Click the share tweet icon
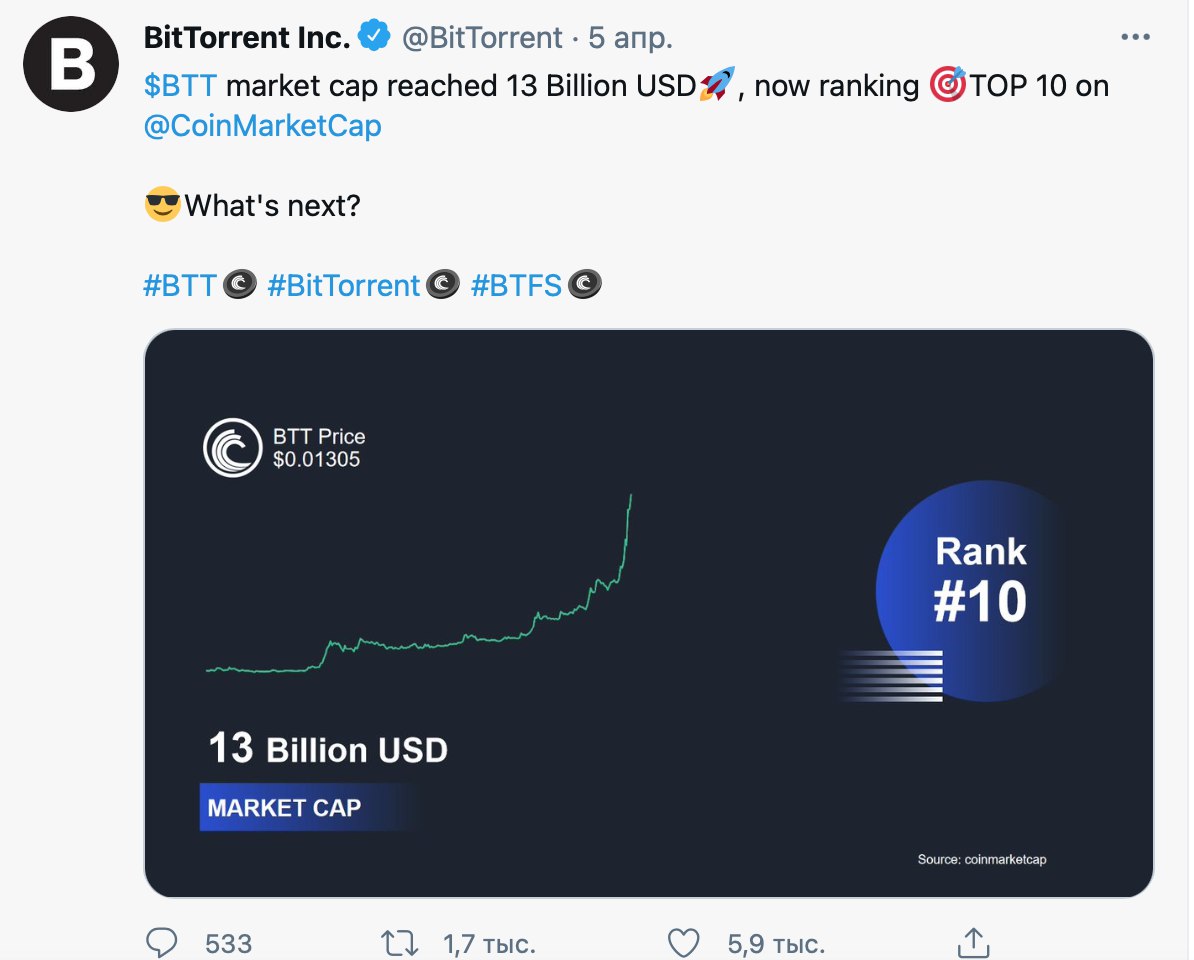The height and width of the screenshot is (960, 1194). point(973,942)
